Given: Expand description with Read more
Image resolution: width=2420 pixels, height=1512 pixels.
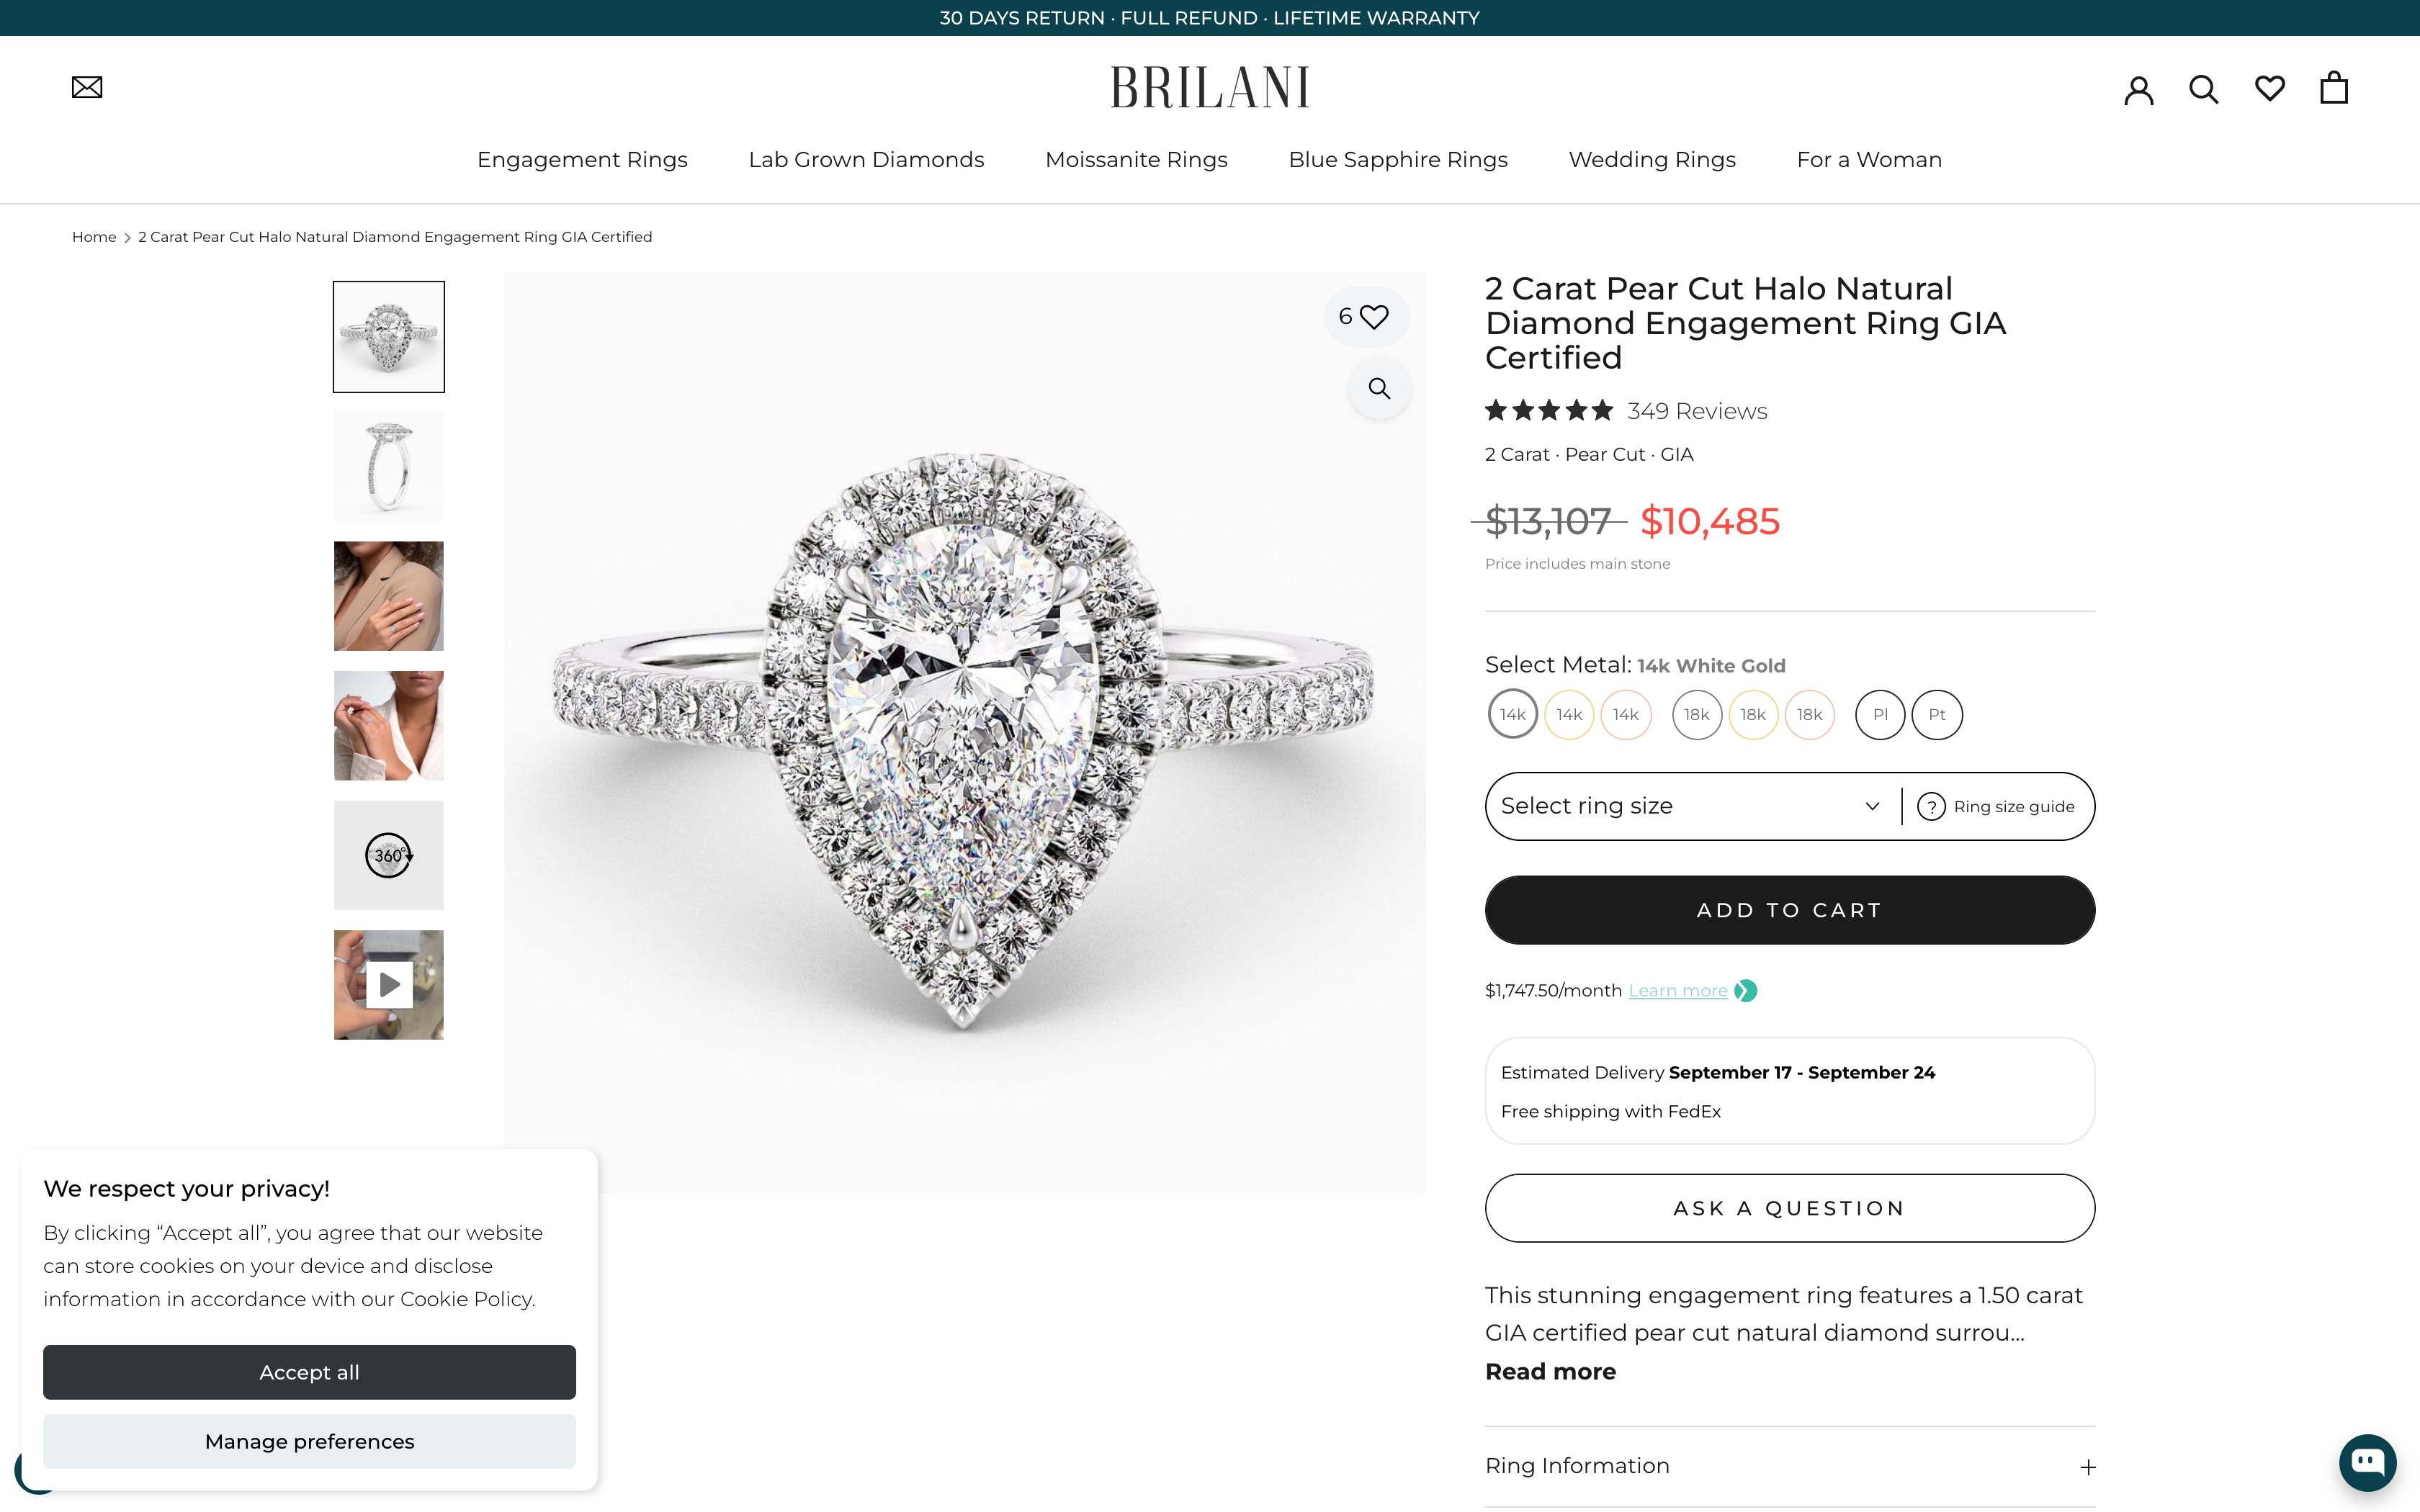Looking at the screenshot, I should coord(1549,1371).
